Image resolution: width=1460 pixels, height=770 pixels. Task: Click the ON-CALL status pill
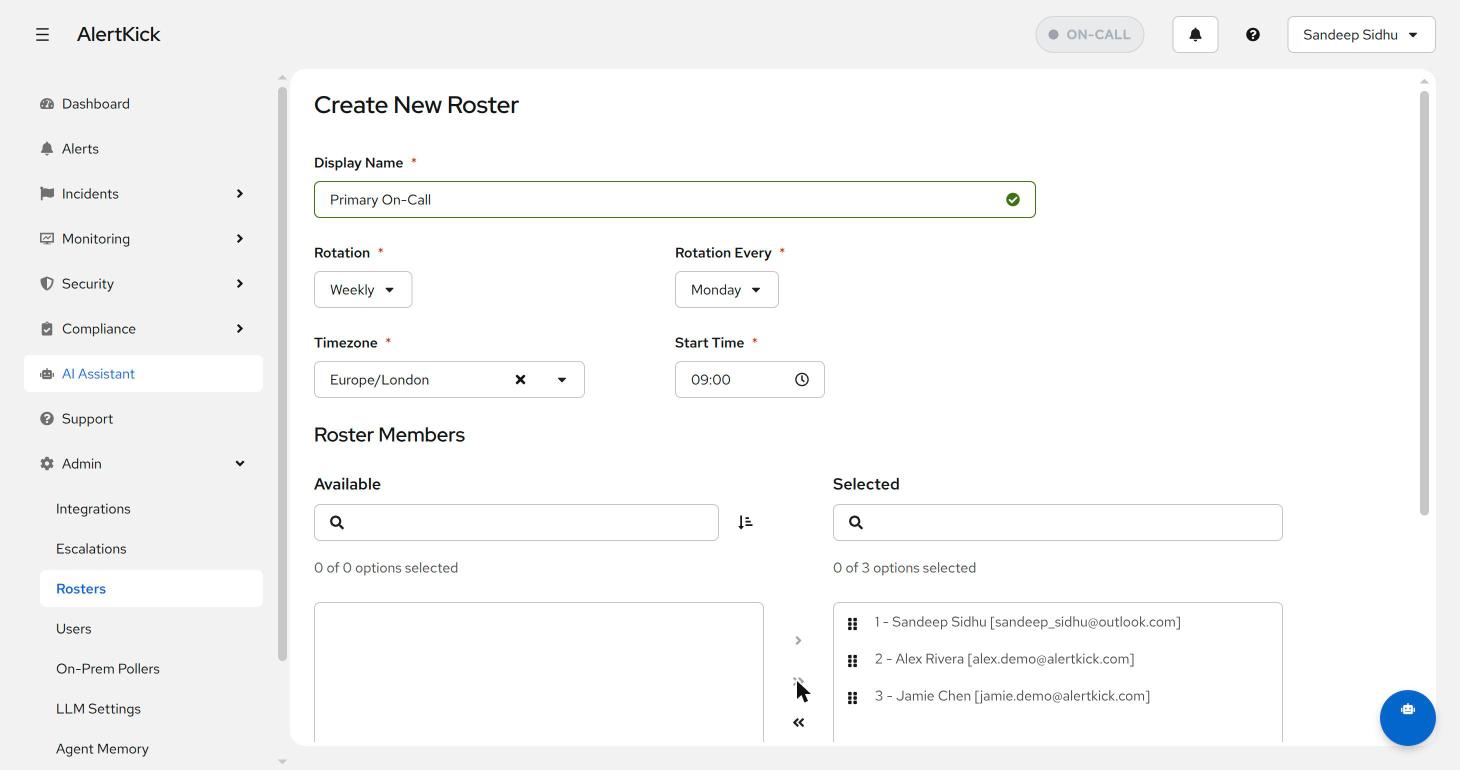[1089, 34]
